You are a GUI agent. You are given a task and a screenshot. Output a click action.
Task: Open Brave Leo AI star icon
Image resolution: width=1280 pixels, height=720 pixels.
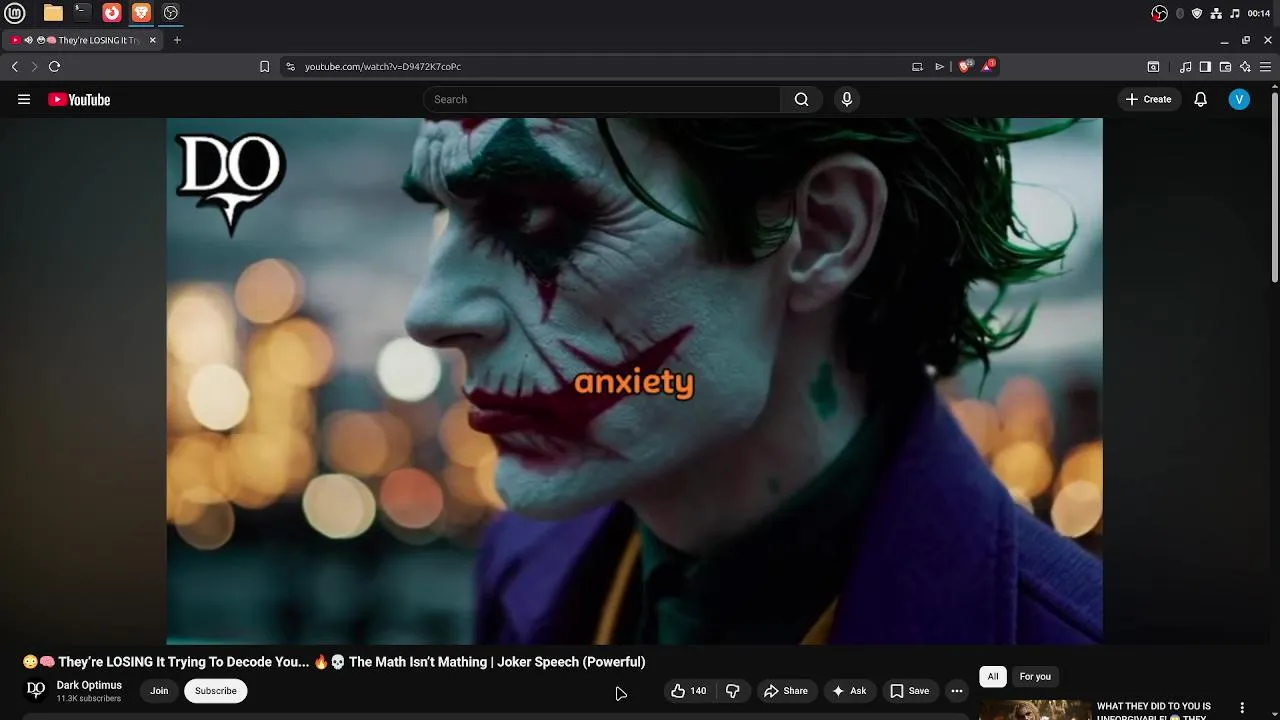coord(1245,67)
